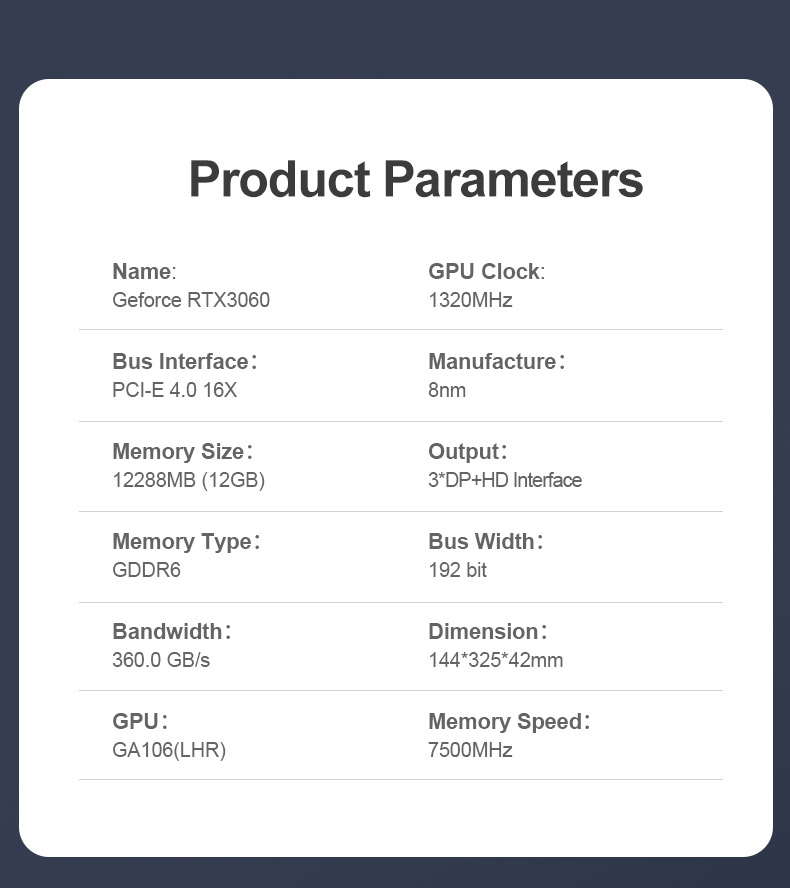Click the 7500MHz memory speed value
This screenshot has height=888, width=790.
[x=470, y=750]
